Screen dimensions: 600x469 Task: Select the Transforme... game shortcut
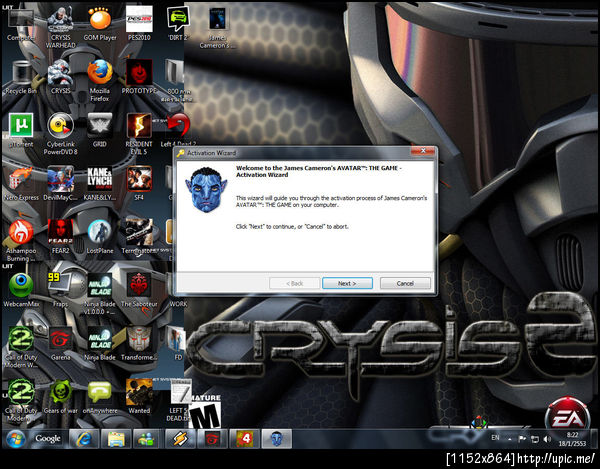(139, 344)
